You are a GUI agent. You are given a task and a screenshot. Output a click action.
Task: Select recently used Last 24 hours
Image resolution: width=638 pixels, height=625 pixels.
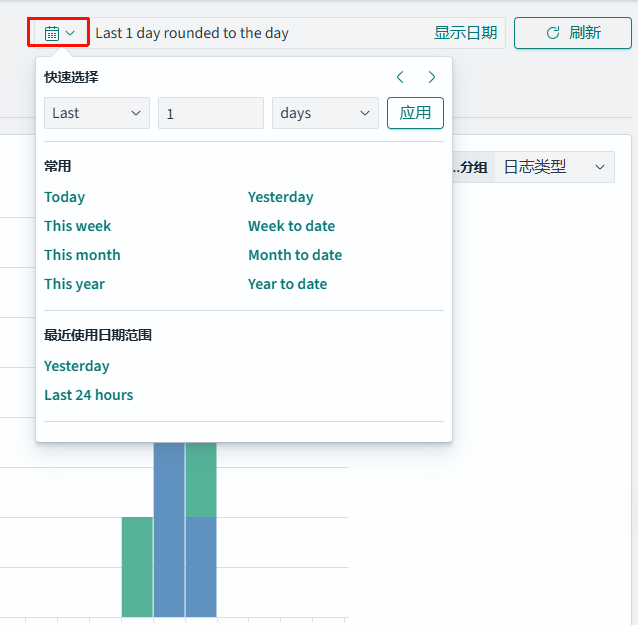89,395
